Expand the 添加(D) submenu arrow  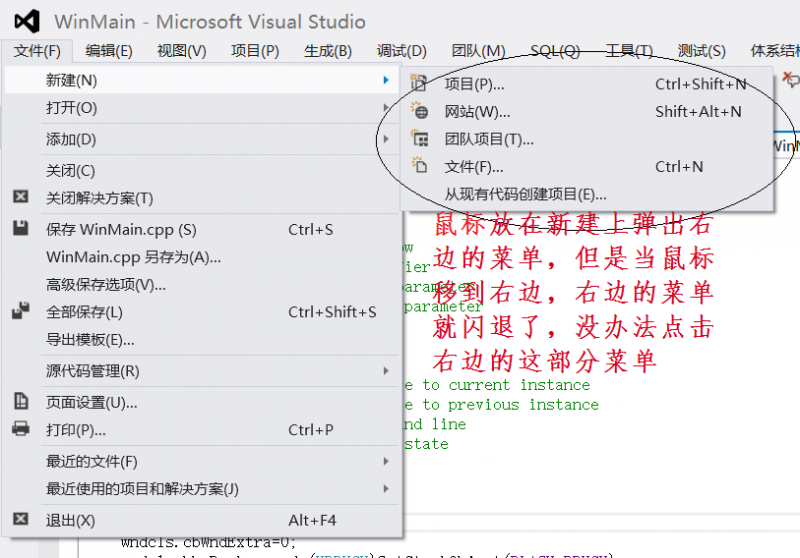(x=386, y=139)
